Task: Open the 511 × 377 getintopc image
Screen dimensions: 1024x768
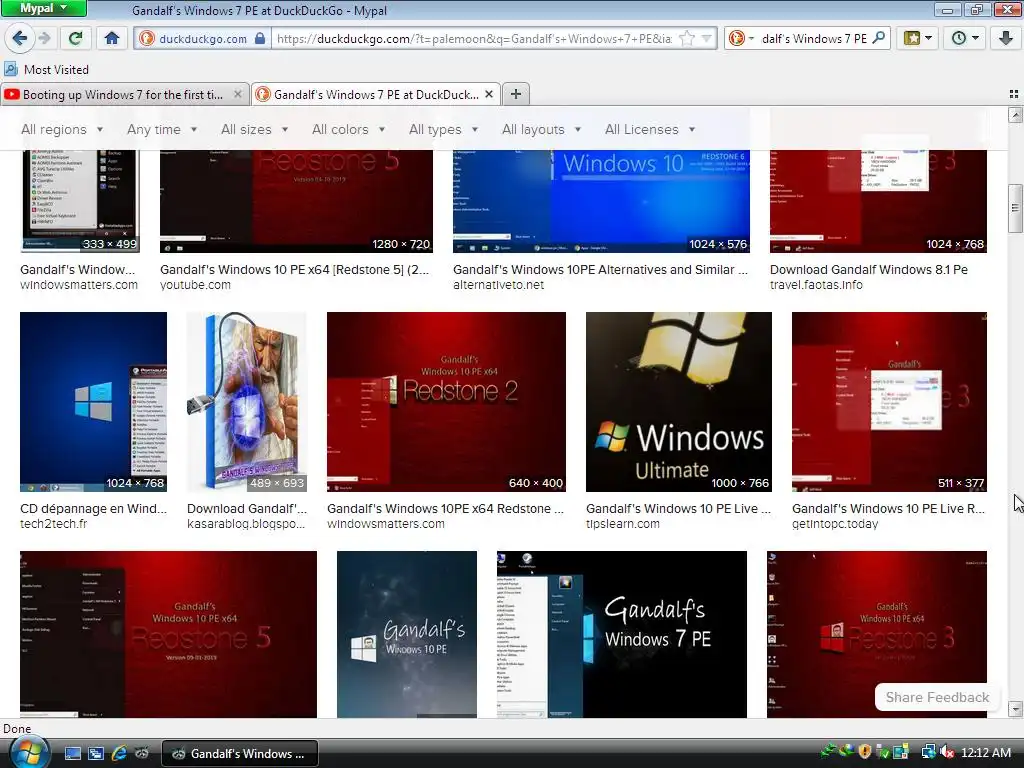Action: (889, 402)
